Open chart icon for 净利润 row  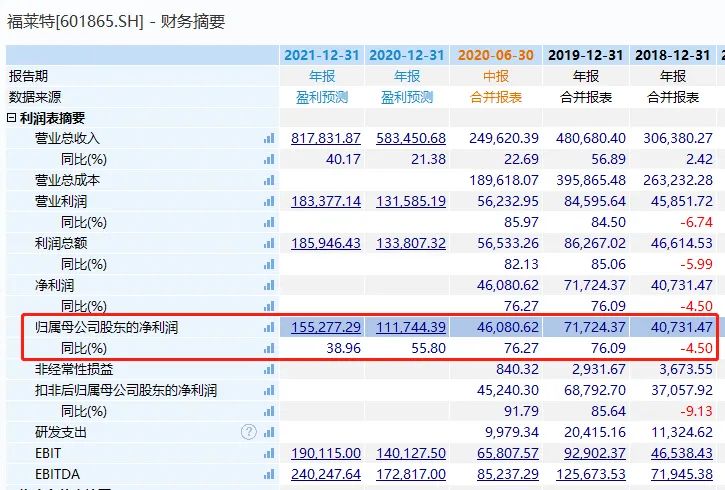269,285
